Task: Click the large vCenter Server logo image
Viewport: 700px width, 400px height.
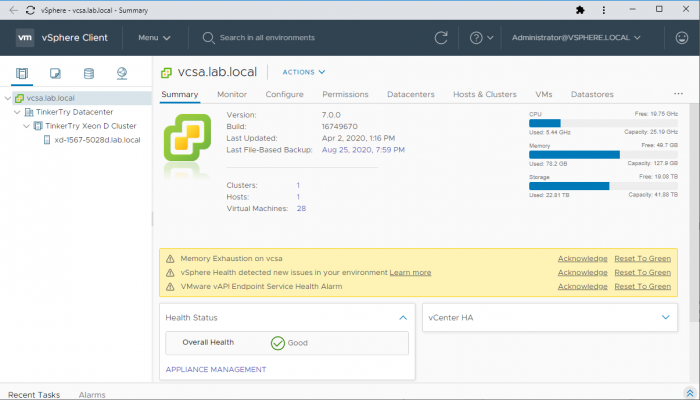Action: (188, 138)
